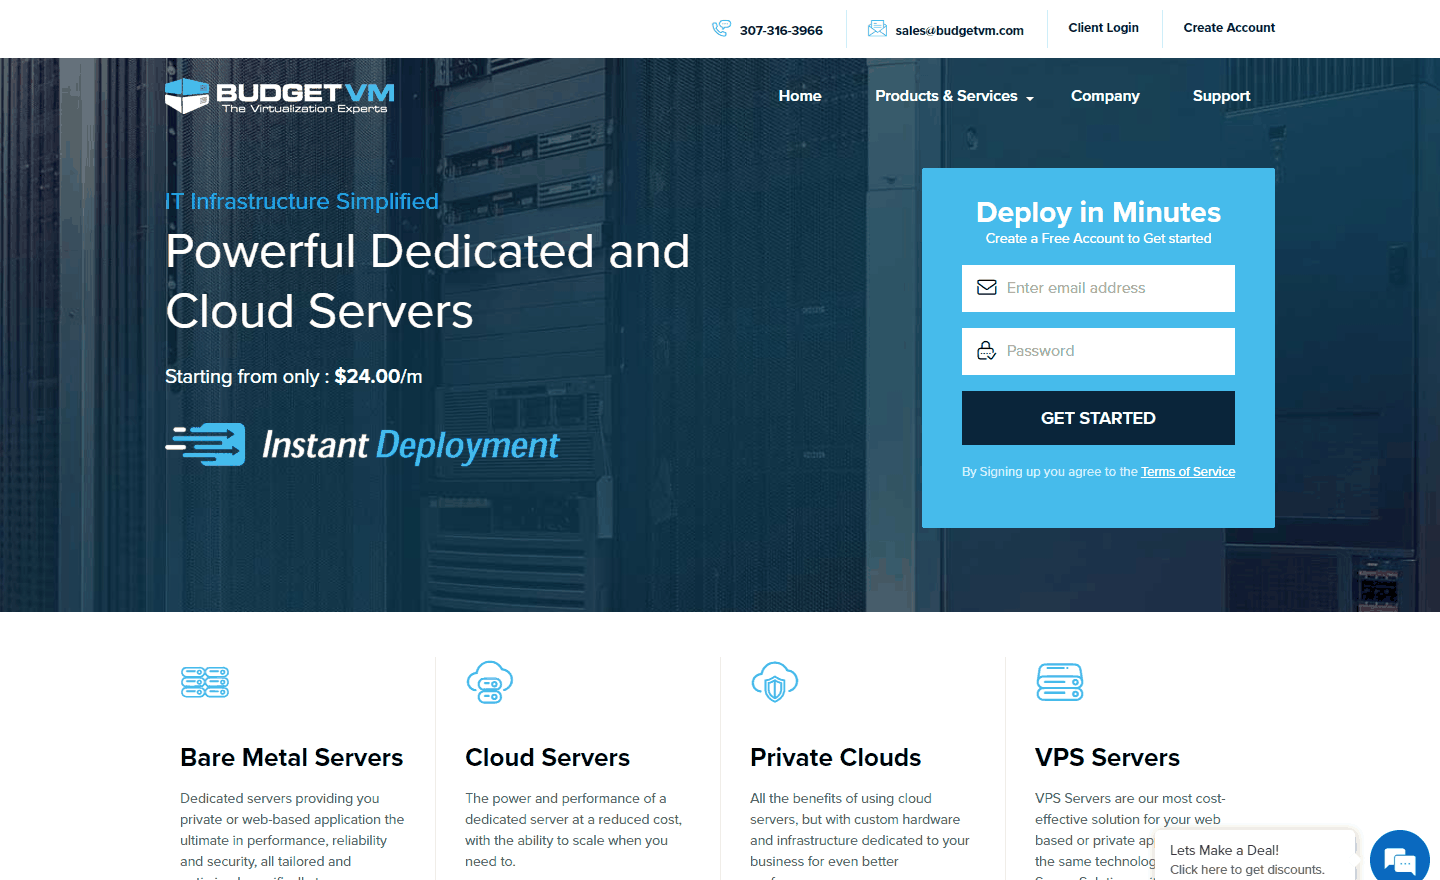Email sales@budgetvm.com
The image size is (1440, 880).
[960, 31]
